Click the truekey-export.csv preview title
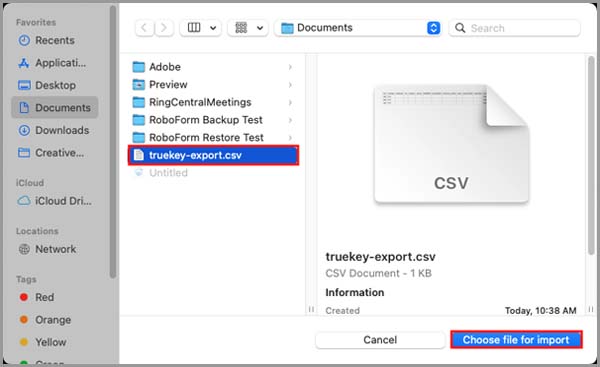Viewport: 600px width, 367px height. (380, 257)
